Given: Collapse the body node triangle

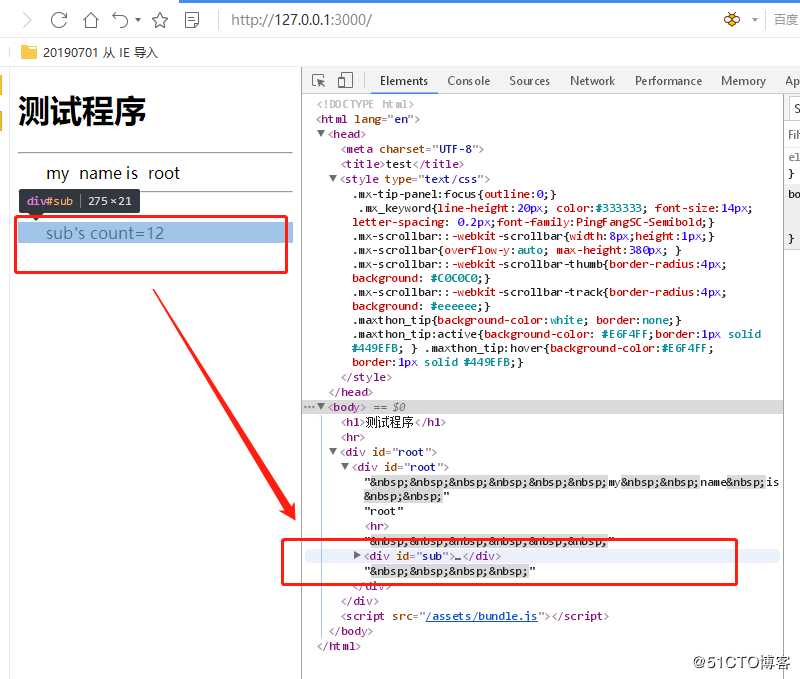Looking at the screenshot, I should [321, 407].
